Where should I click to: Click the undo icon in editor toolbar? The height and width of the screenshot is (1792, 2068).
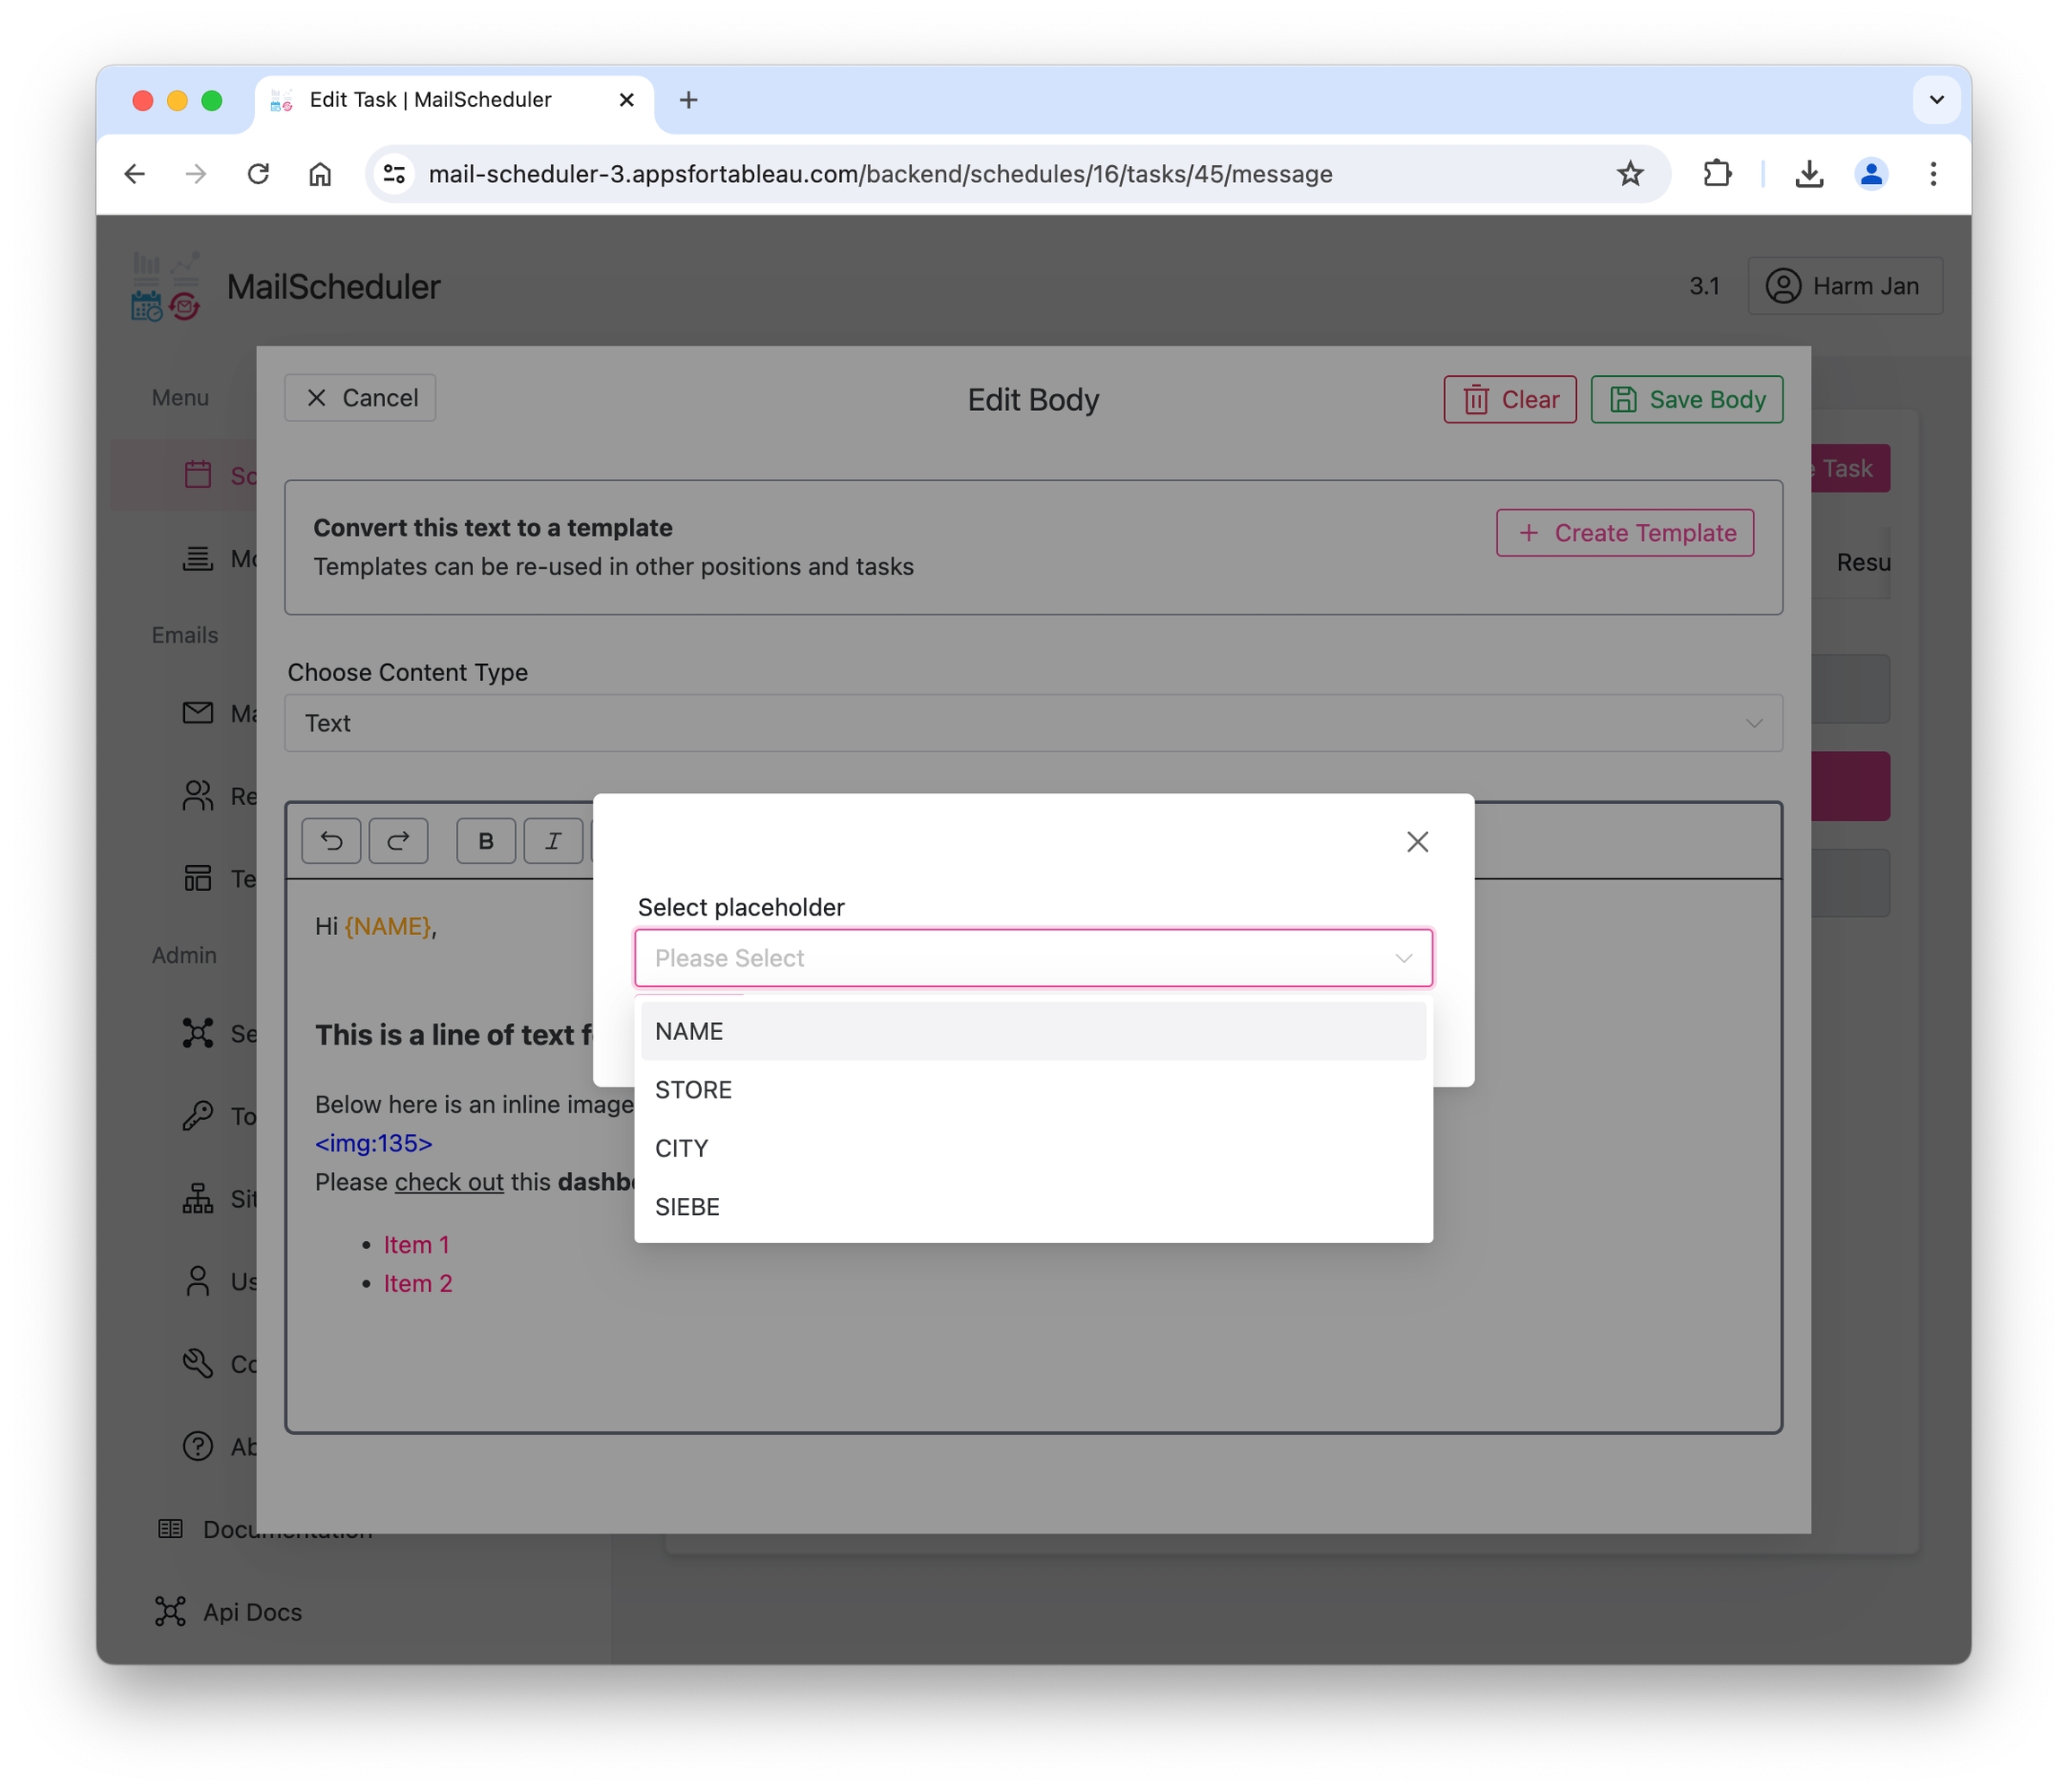(x=331, y=841)
